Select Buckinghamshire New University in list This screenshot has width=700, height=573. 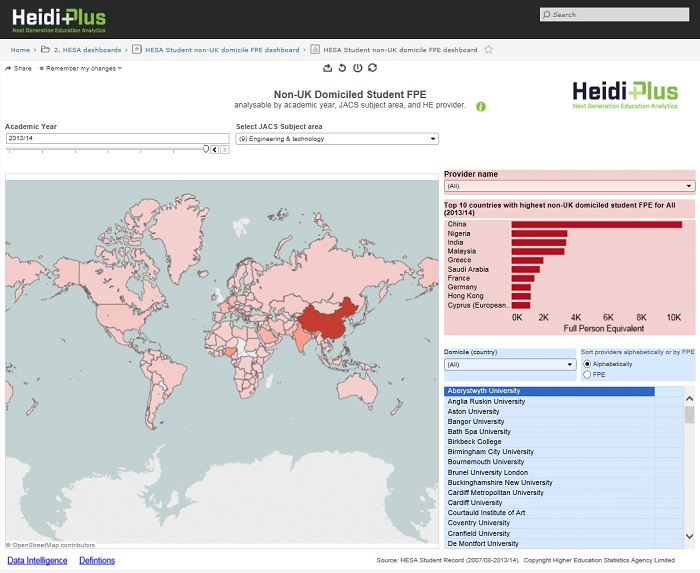tap(564, 482)
